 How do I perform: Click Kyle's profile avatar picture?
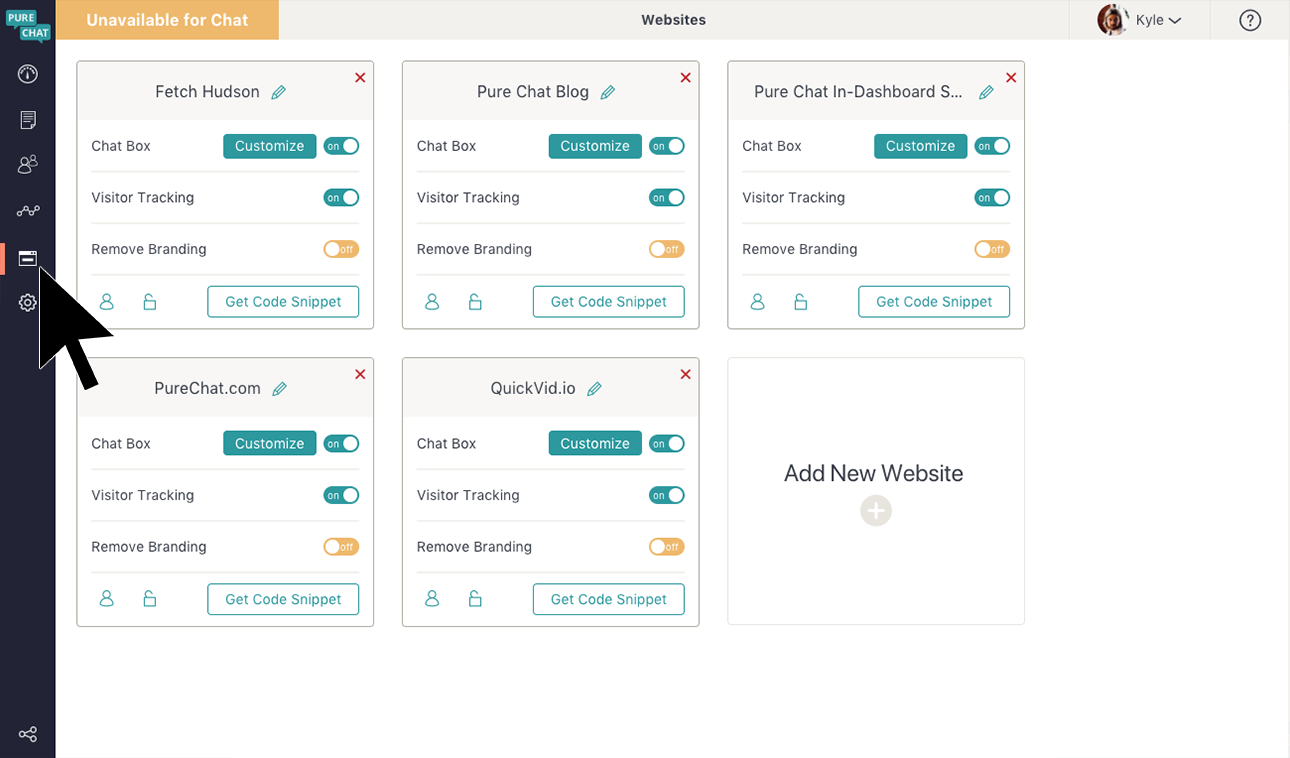click(1113, 20)
